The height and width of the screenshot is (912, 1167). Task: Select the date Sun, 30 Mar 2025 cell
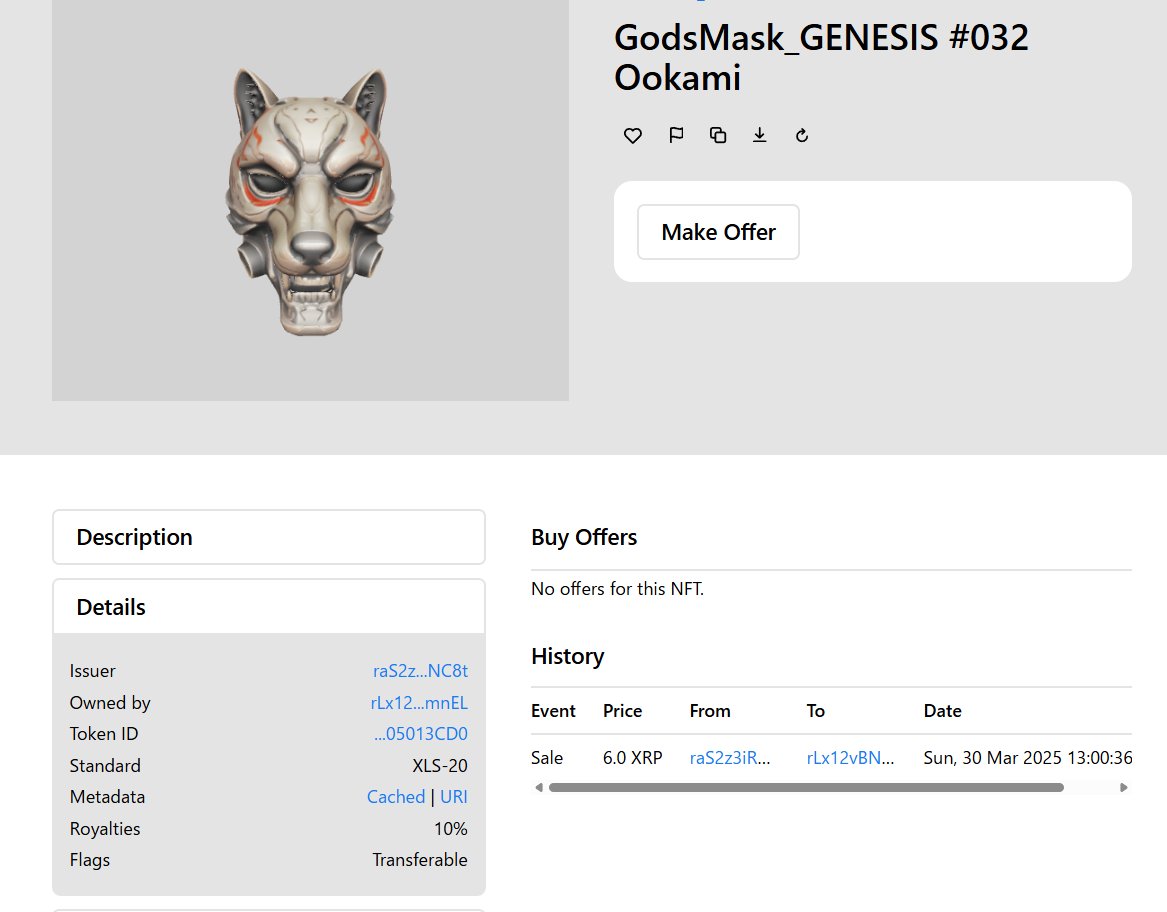1028,758
